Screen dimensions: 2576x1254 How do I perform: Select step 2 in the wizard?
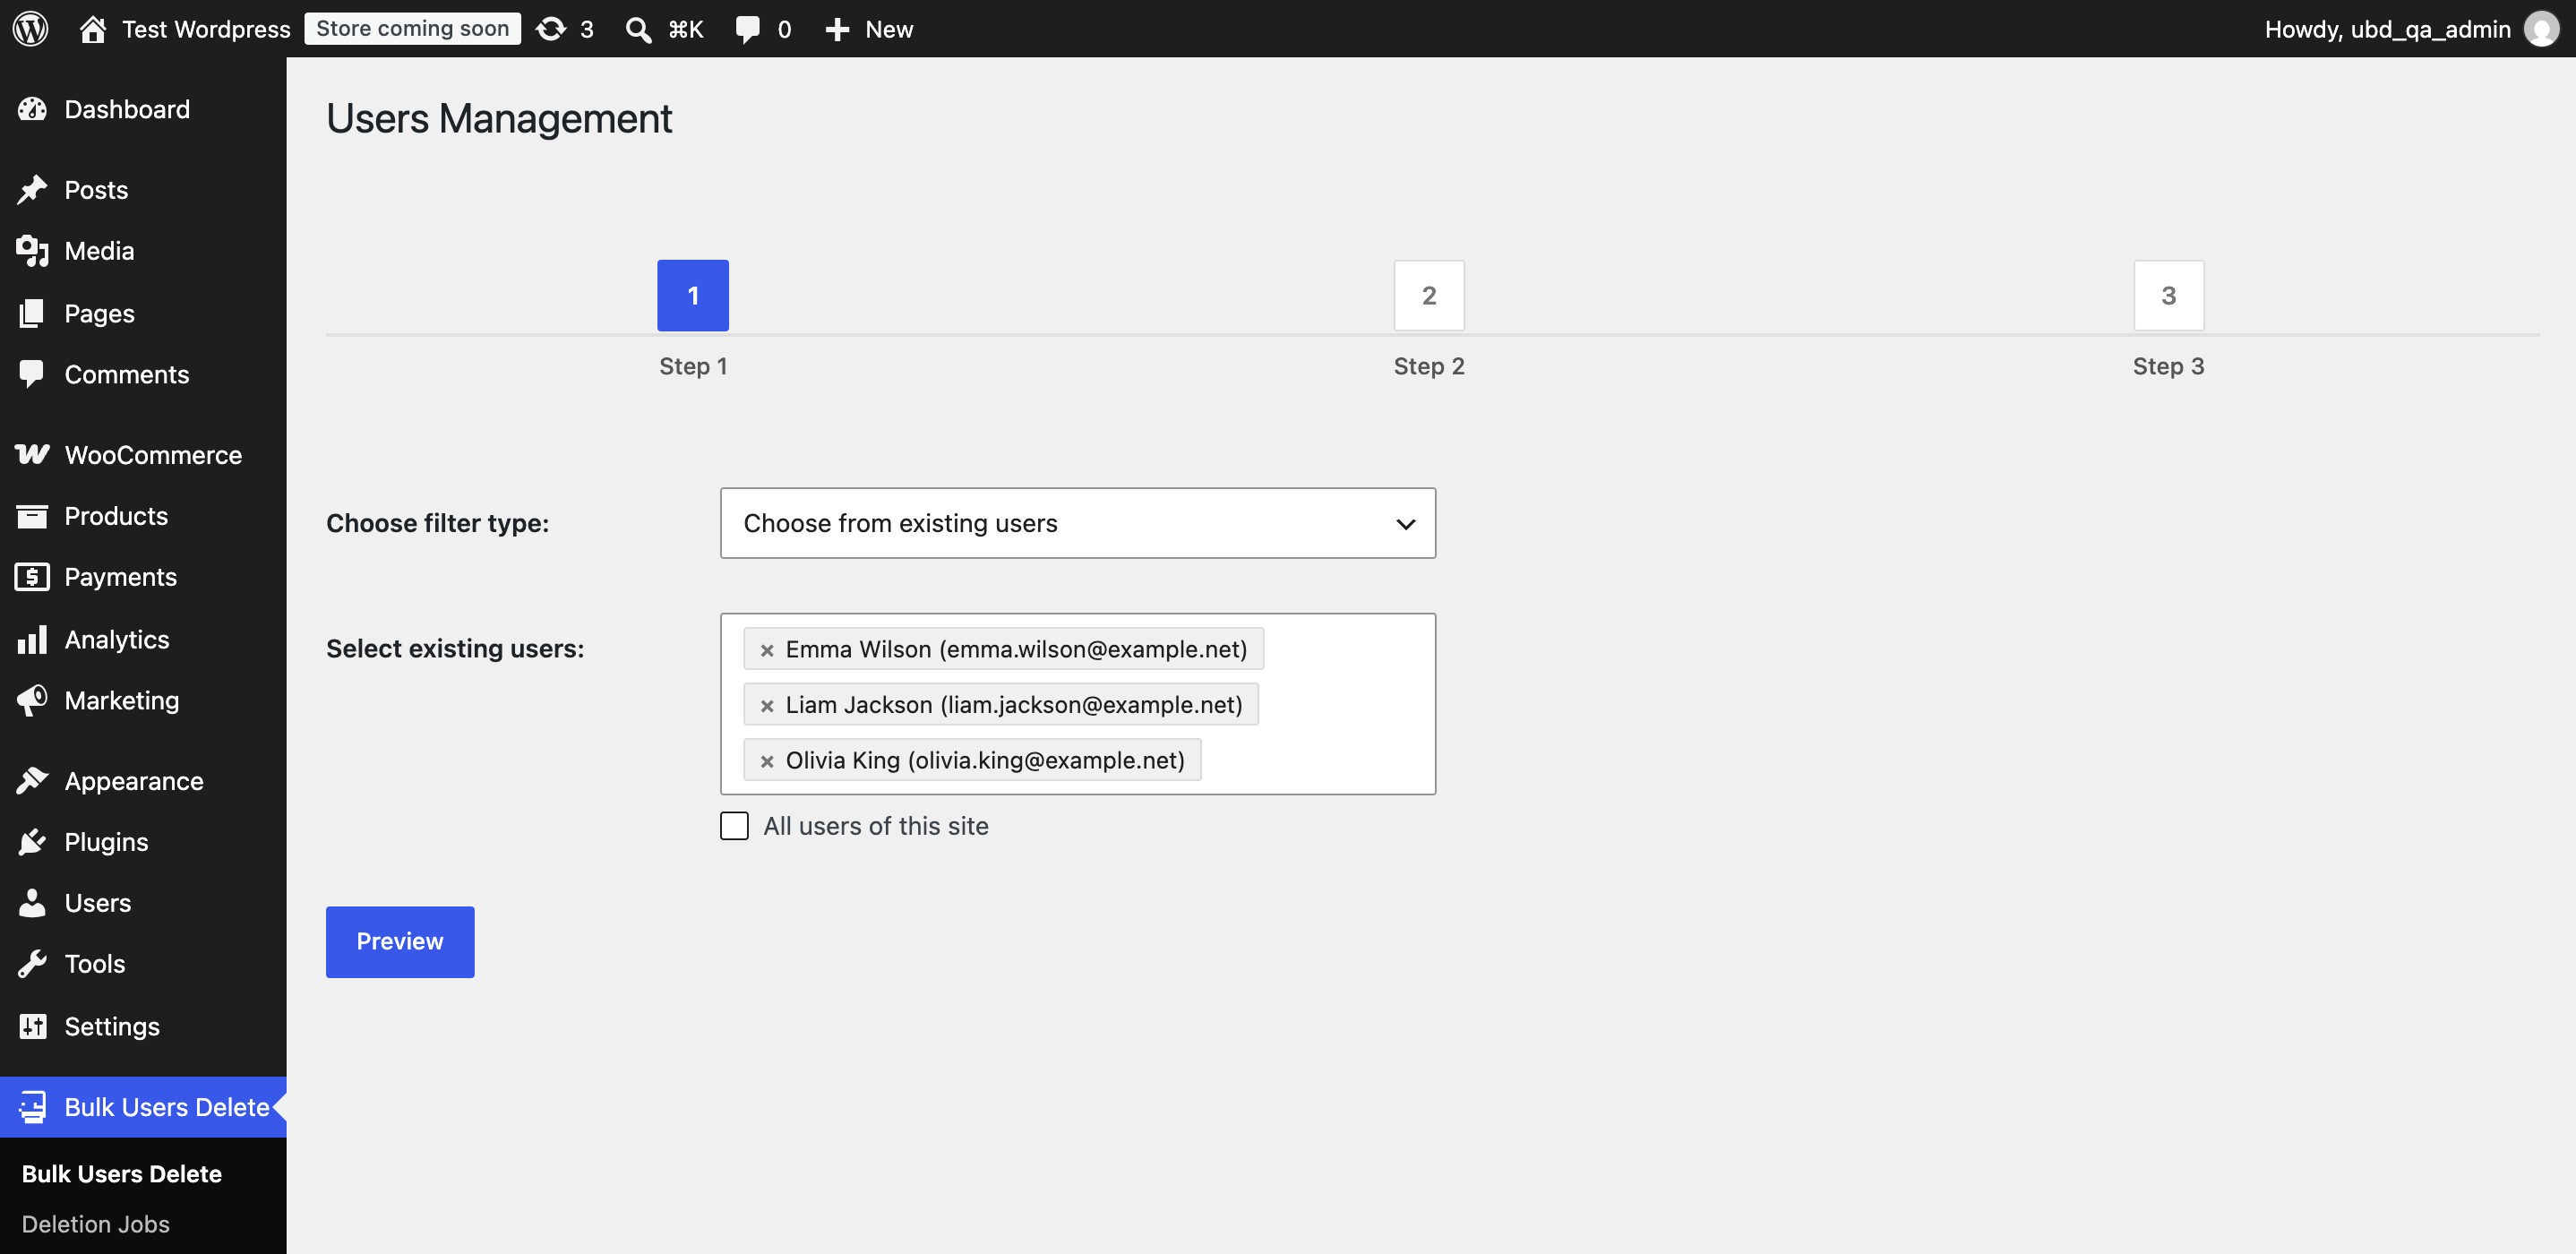1428,295
